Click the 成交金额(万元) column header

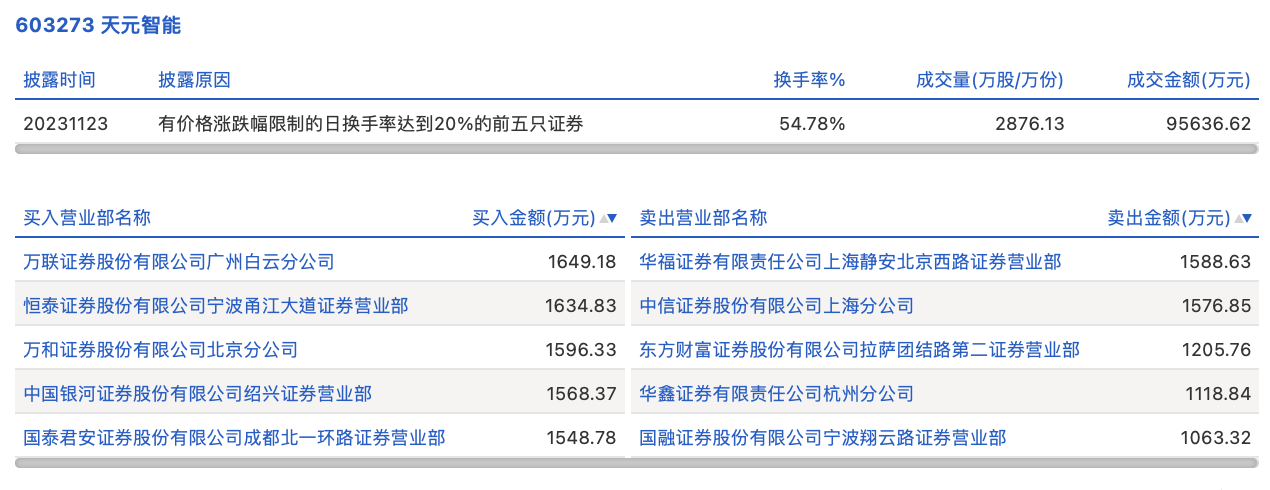1188,80
